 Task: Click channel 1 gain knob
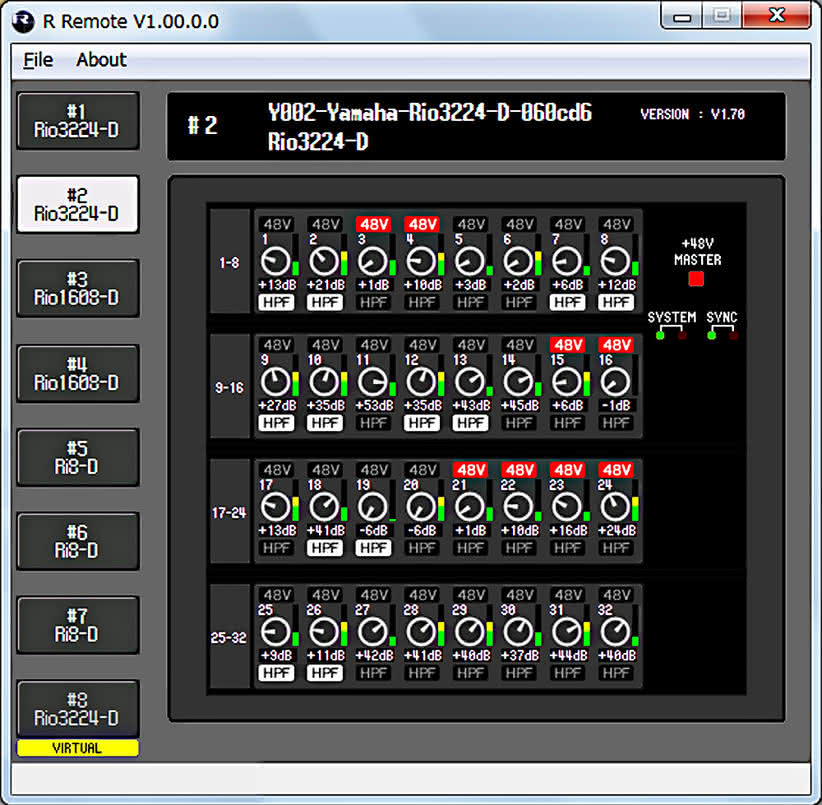pos(275,261)
